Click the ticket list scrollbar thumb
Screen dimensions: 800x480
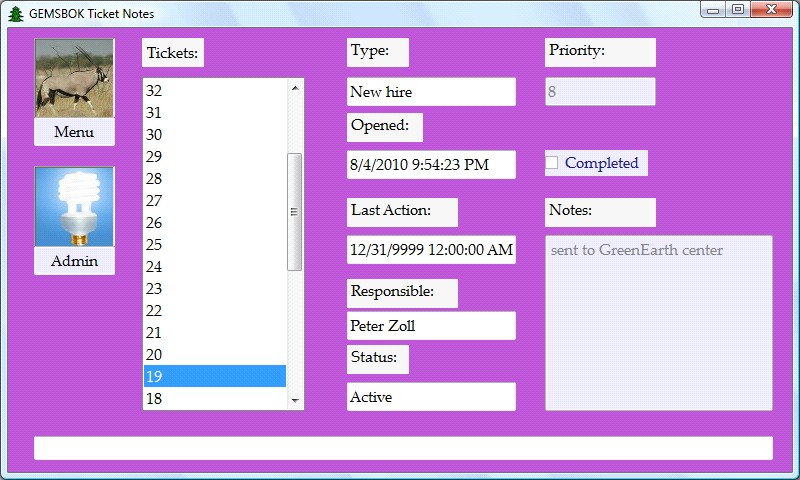click(294, 211)
